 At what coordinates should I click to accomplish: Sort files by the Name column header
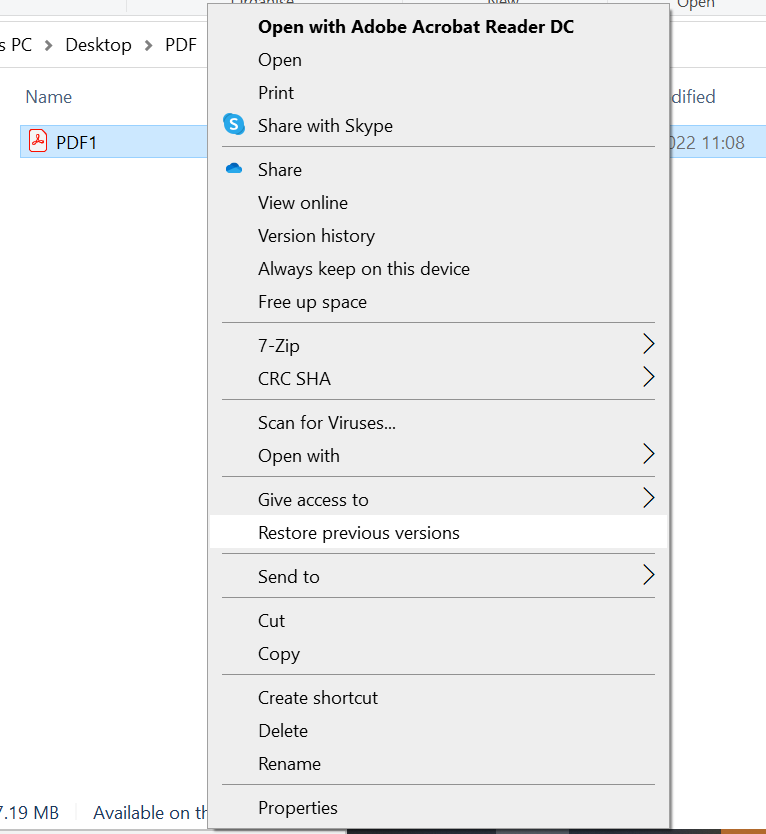(48, 96)
